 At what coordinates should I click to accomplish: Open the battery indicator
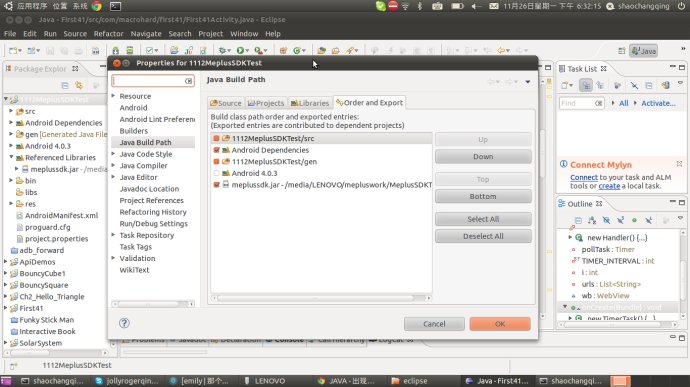pos(457,6)
